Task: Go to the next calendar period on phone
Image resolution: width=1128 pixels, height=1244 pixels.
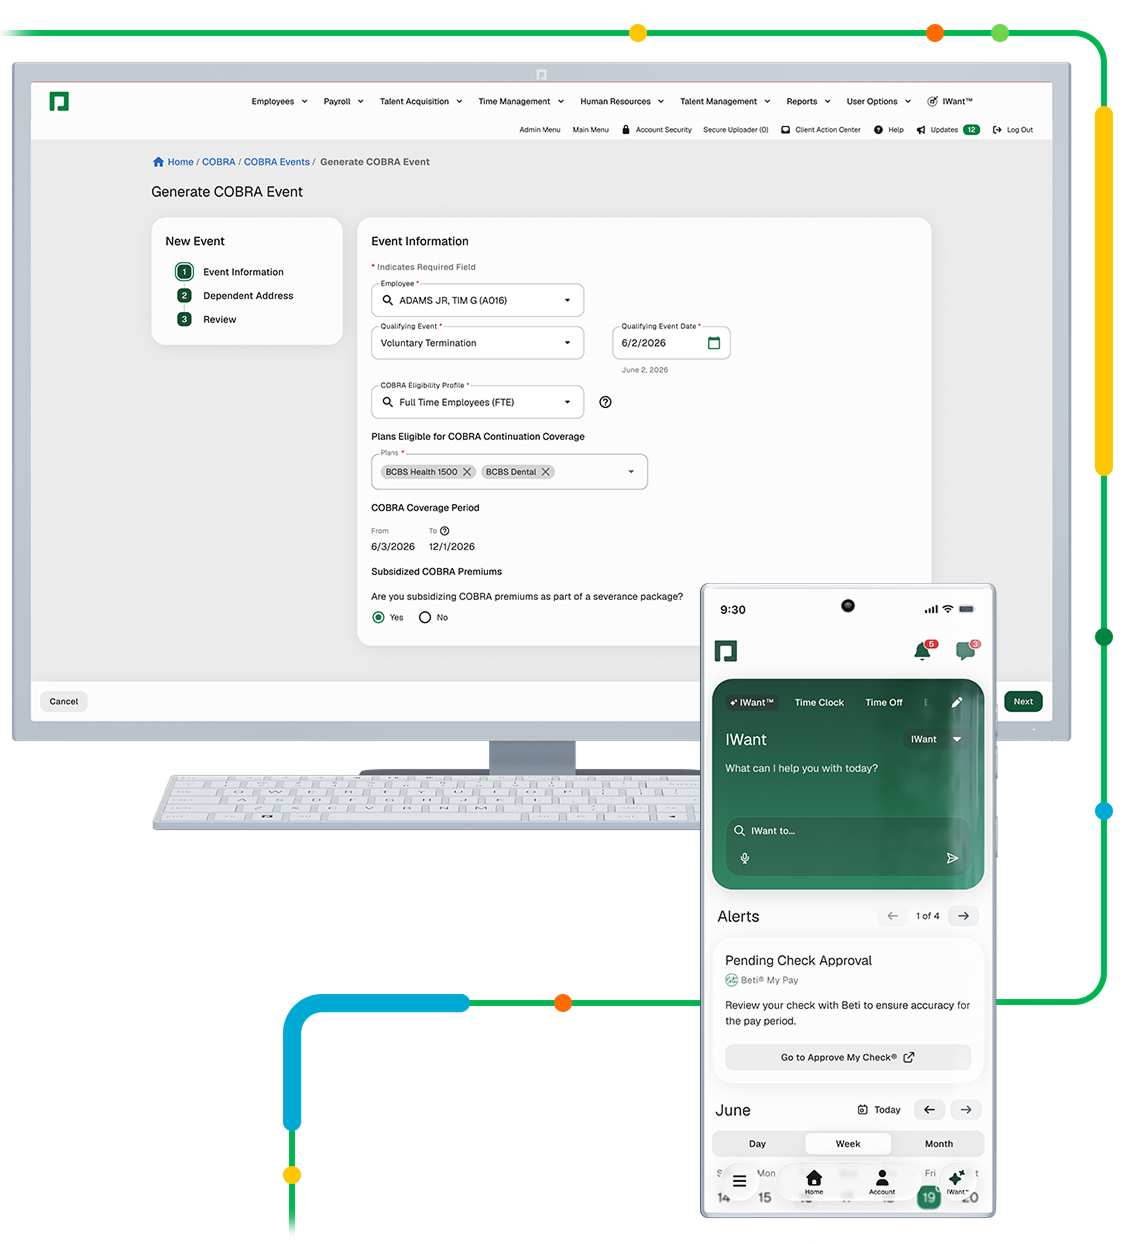Action: 966,1110
